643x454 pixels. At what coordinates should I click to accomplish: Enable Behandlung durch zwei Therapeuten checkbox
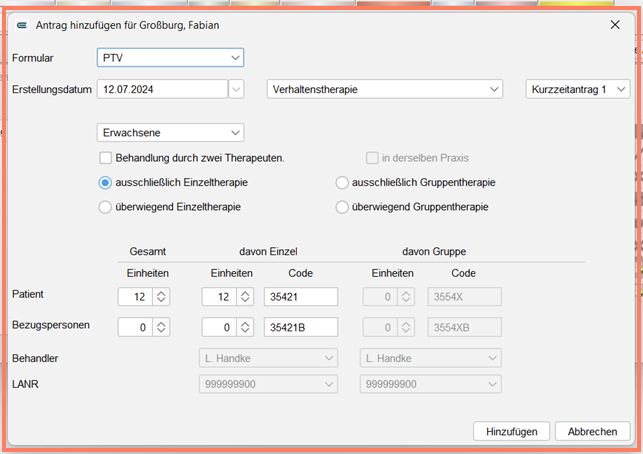(x=105, y=158)
